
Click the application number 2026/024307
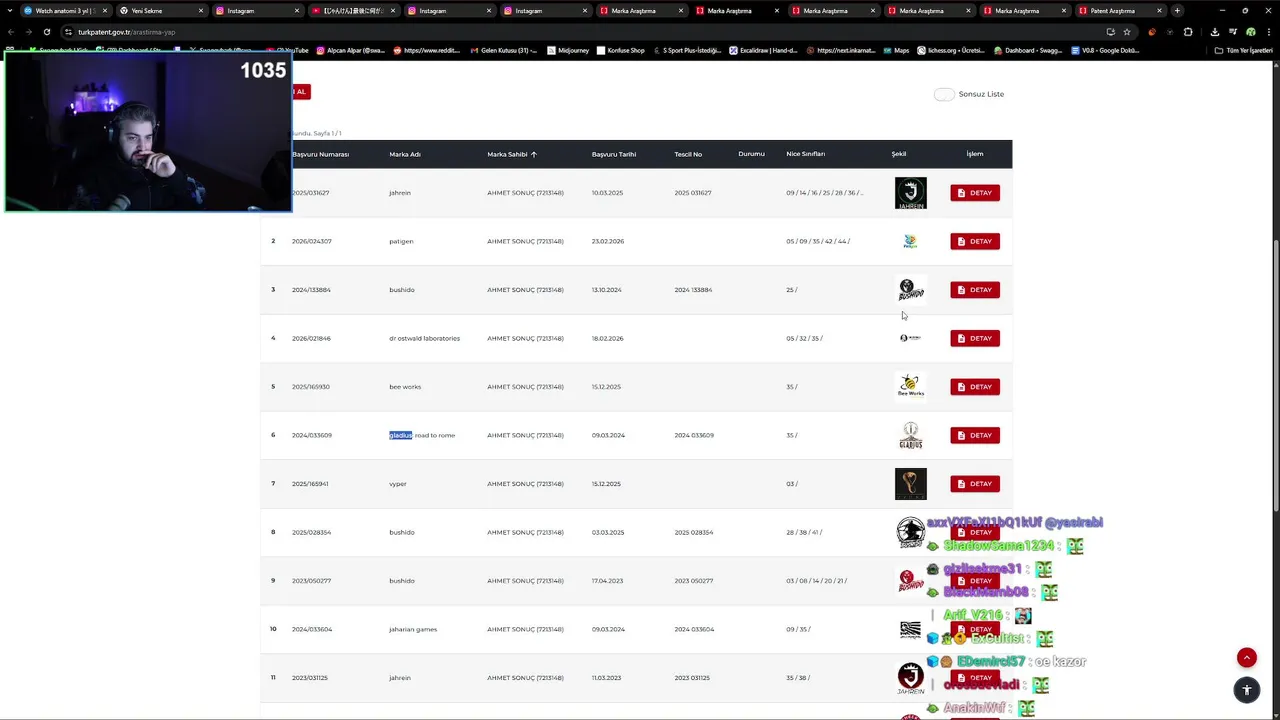click(312, 241)
